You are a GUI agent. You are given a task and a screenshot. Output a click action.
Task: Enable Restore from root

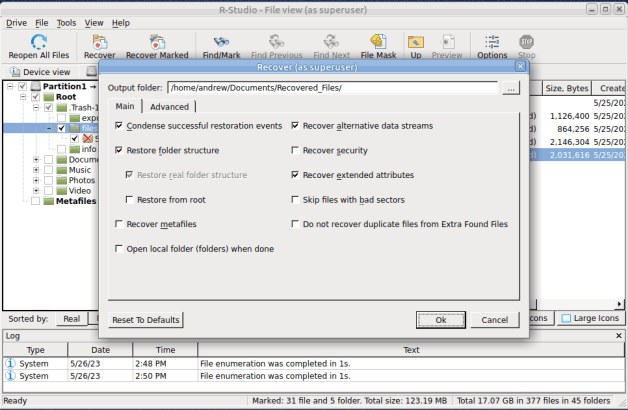(129, 199)
